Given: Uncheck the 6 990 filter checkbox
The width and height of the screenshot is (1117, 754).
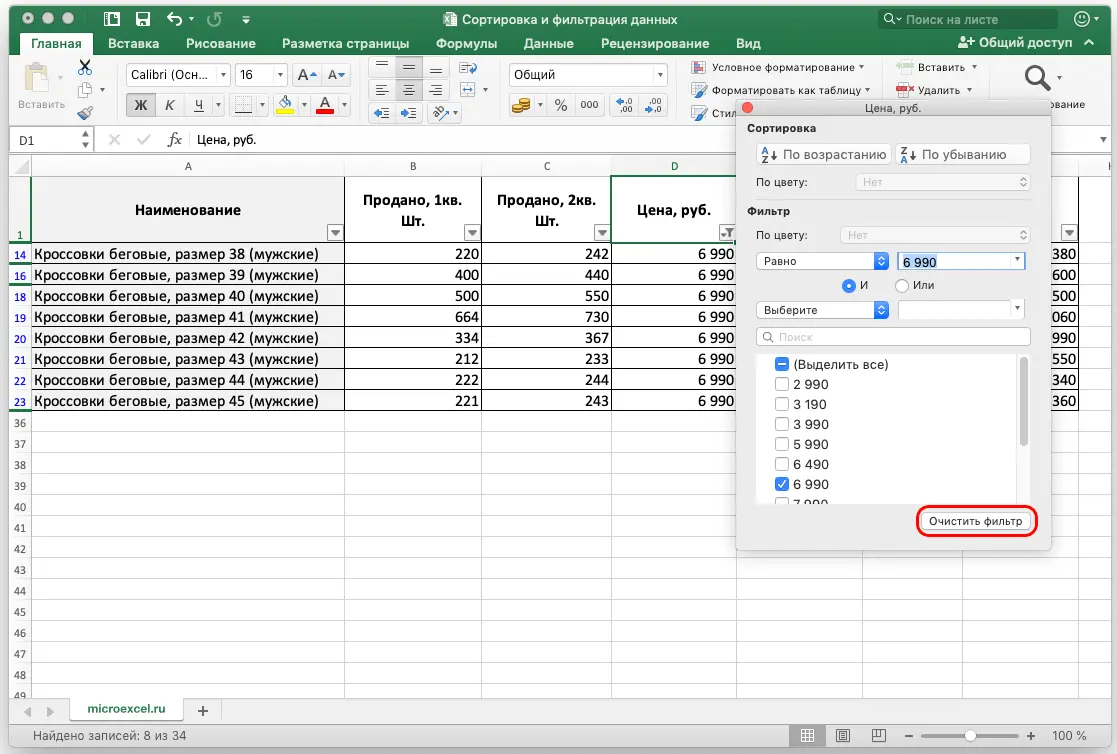Looking at the screenshot, I should tap(781, 484).
